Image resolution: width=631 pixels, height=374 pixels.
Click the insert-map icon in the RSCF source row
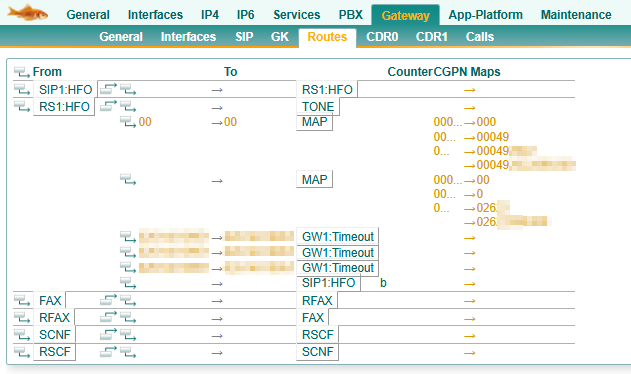pyautogui.click(x=128, y=353)
